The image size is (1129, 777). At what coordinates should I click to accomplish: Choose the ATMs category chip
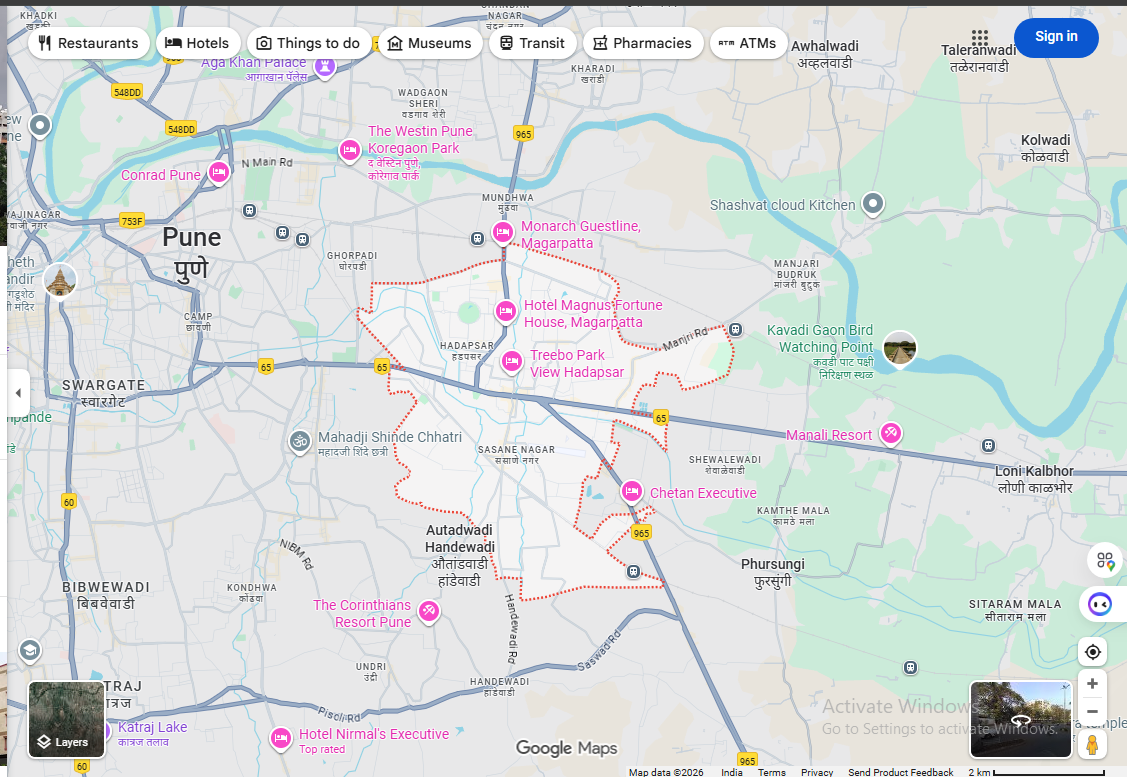coord(747,43)
